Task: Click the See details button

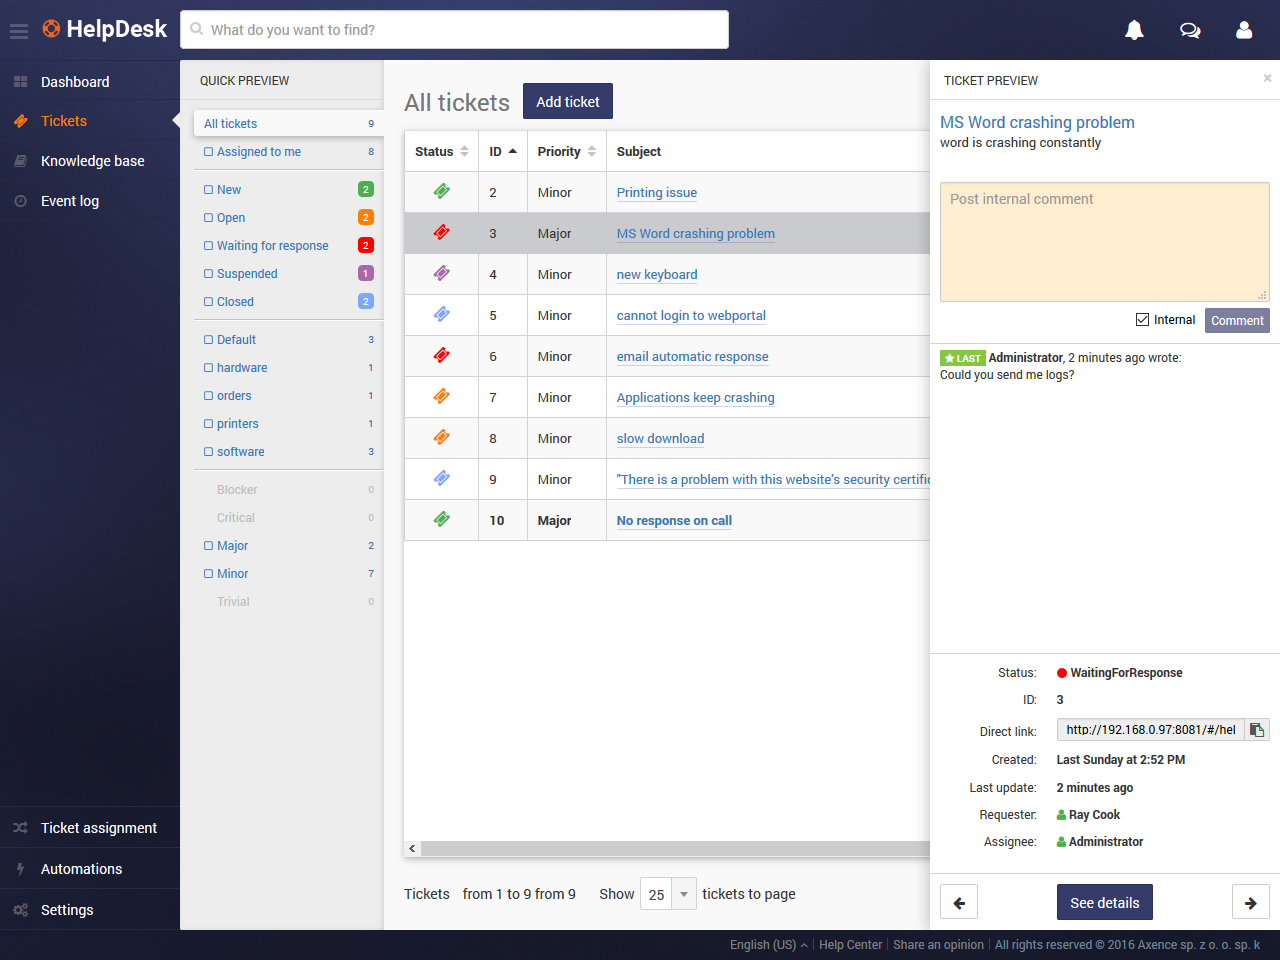Action: pos(1104,902)
